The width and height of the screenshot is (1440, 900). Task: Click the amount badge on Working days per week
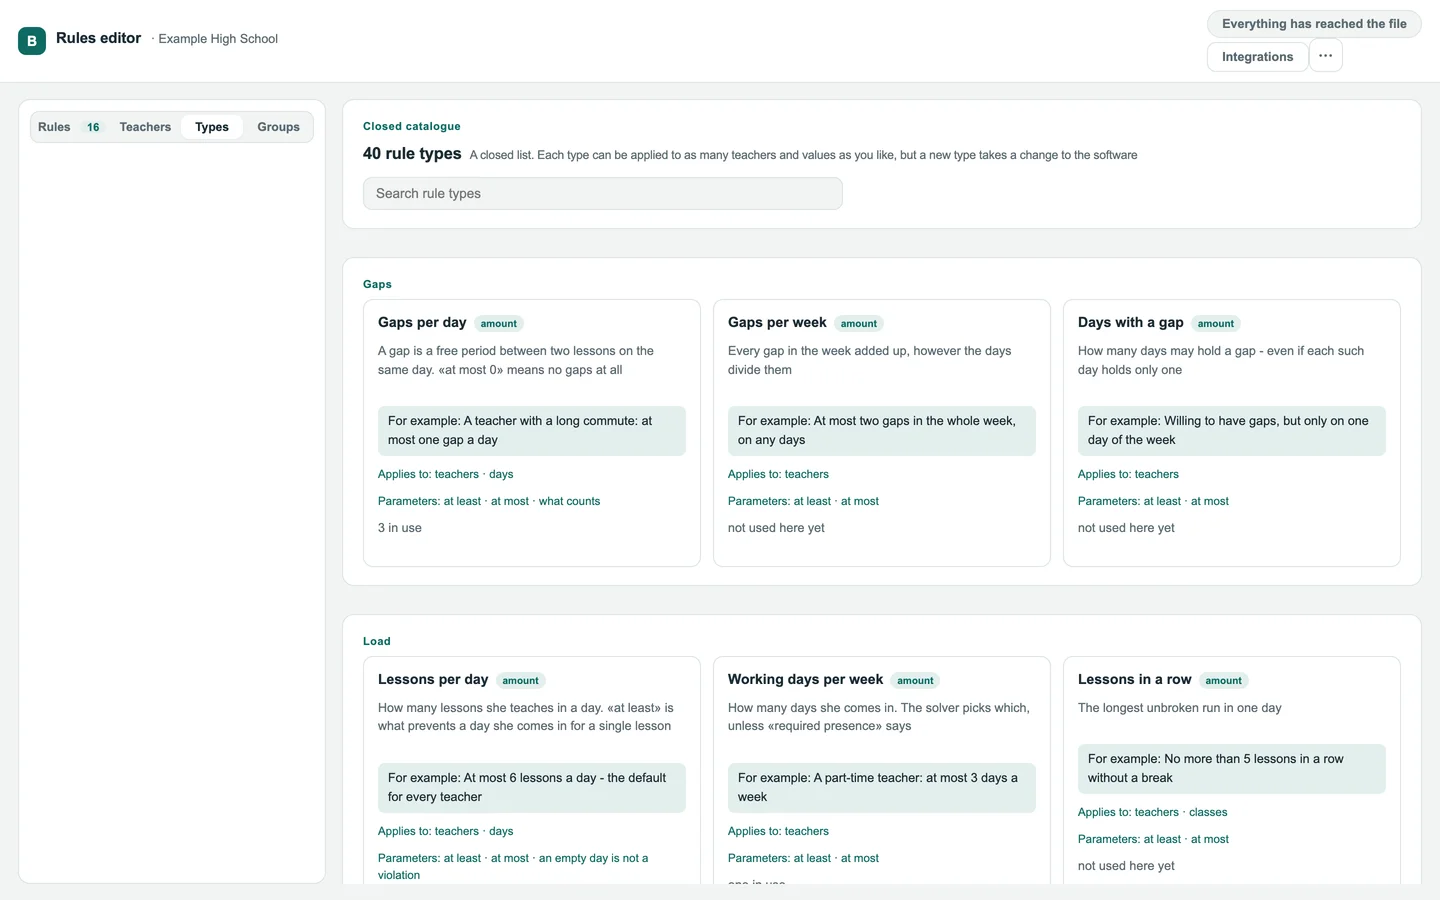click(x=915, y=681)
